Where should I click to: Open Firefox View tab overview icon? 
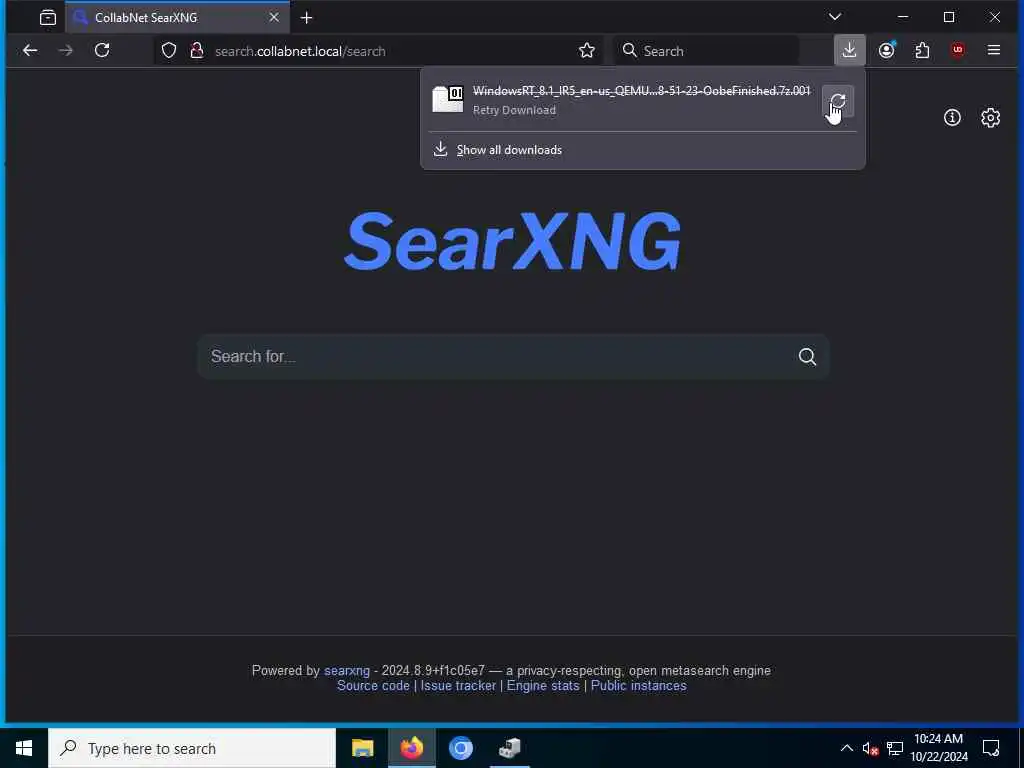click(x=48, y=18)
